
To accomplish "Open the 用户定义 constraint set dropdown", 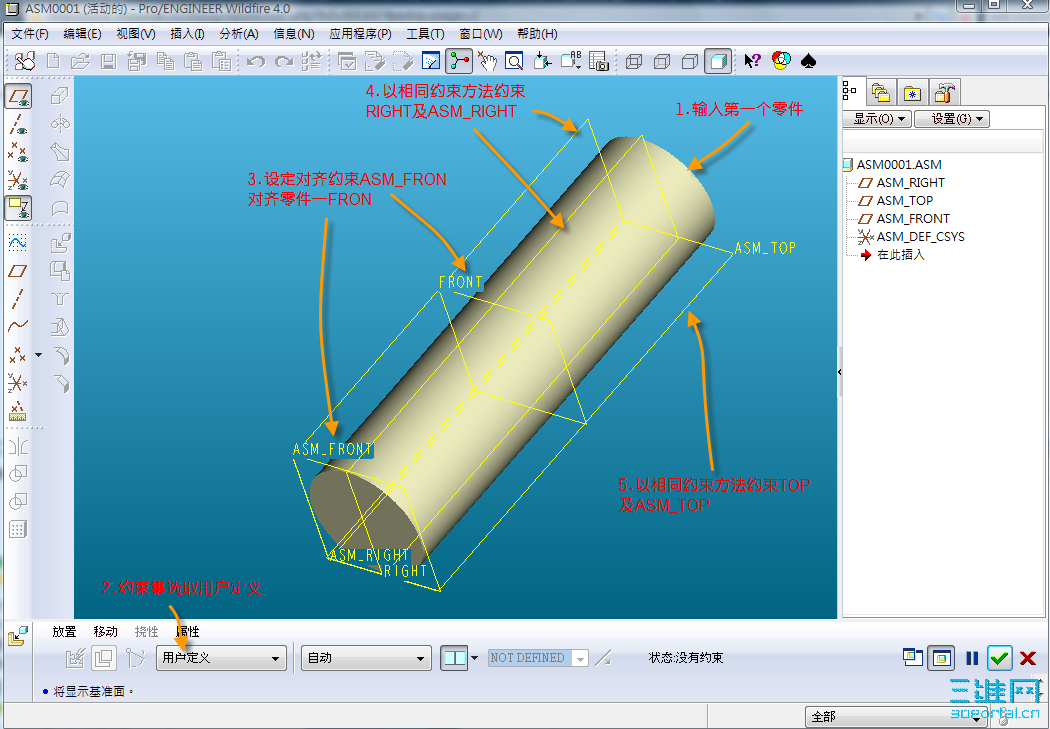I will 222,658.
